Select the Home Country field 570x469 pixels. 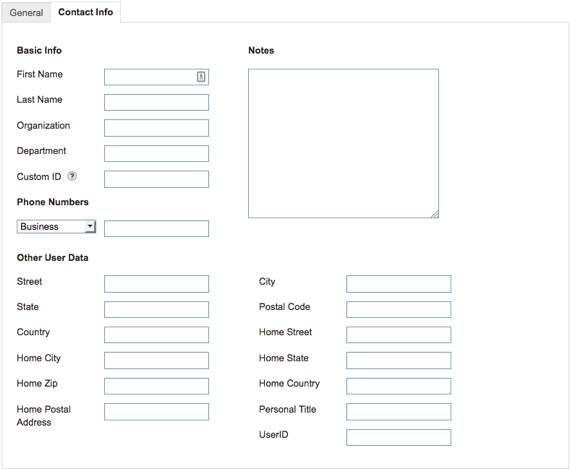[x=399, y=386]
